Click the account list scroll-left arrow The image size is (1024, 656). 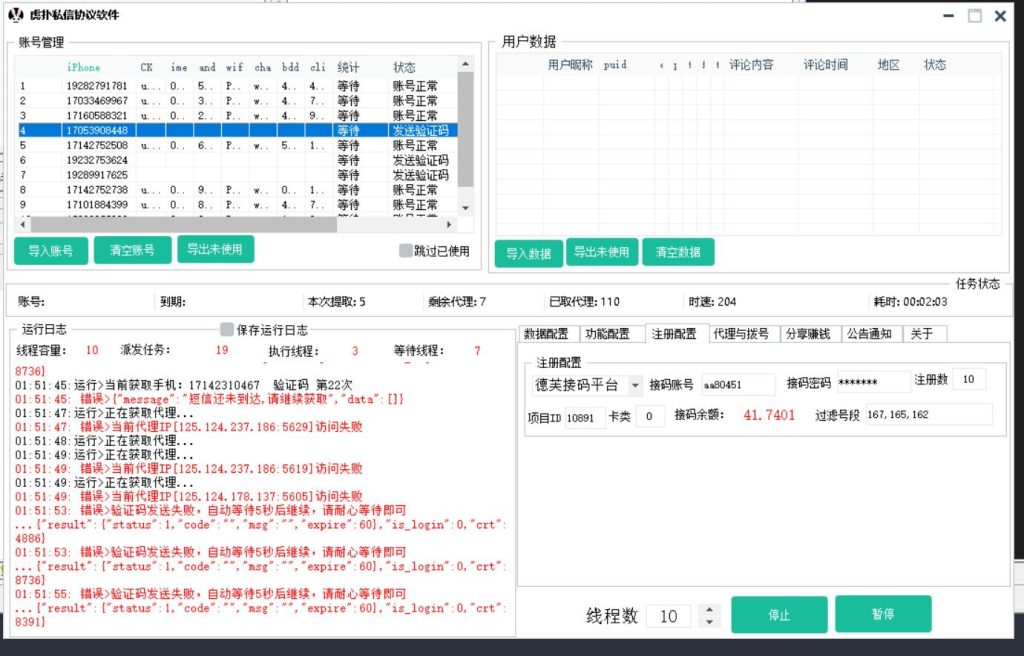coord(21,224)
